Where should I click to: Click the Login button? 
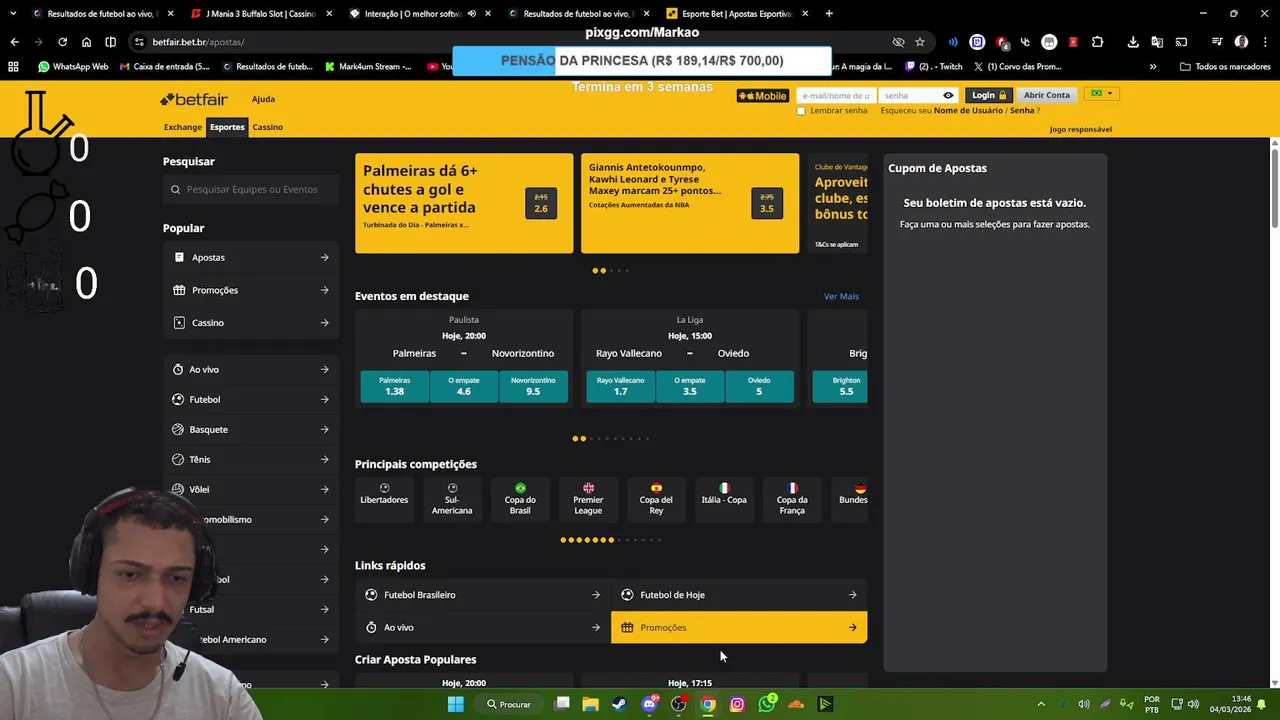click(989, 95)
